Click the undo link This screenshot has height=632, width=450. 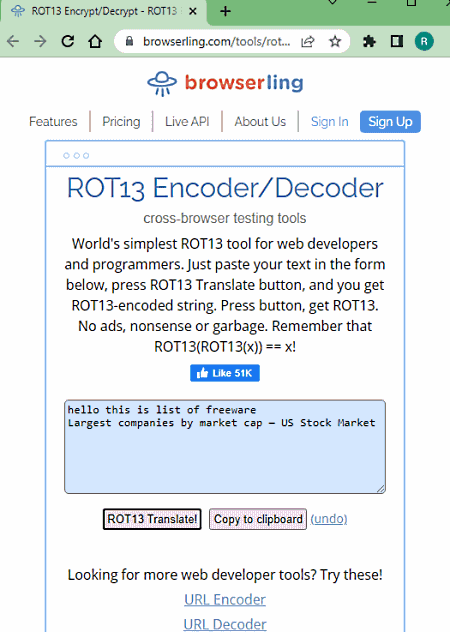(x=329, y=519)
